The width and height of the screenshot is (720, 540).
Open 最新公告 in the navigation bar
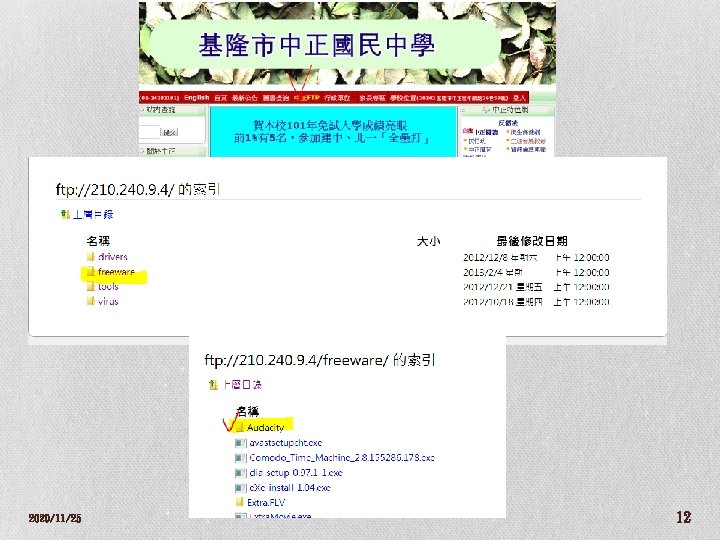point(245,98)
